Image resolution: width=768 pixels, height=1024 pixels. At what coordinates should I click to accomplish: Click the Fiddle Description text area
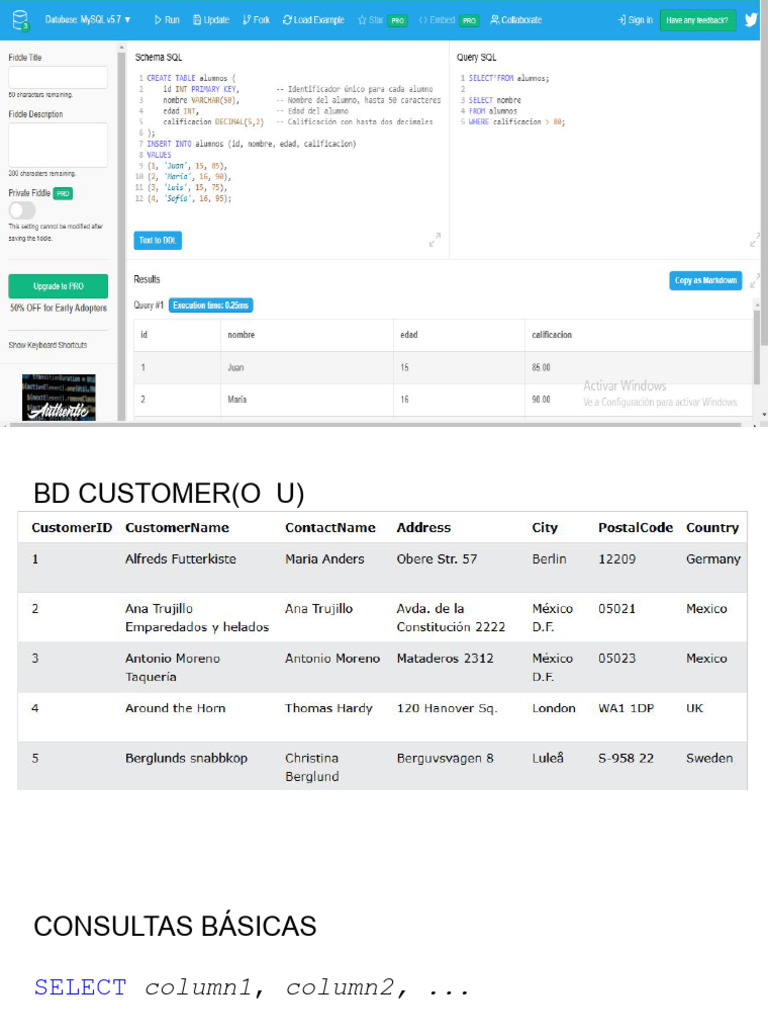[x=58, y=145]
